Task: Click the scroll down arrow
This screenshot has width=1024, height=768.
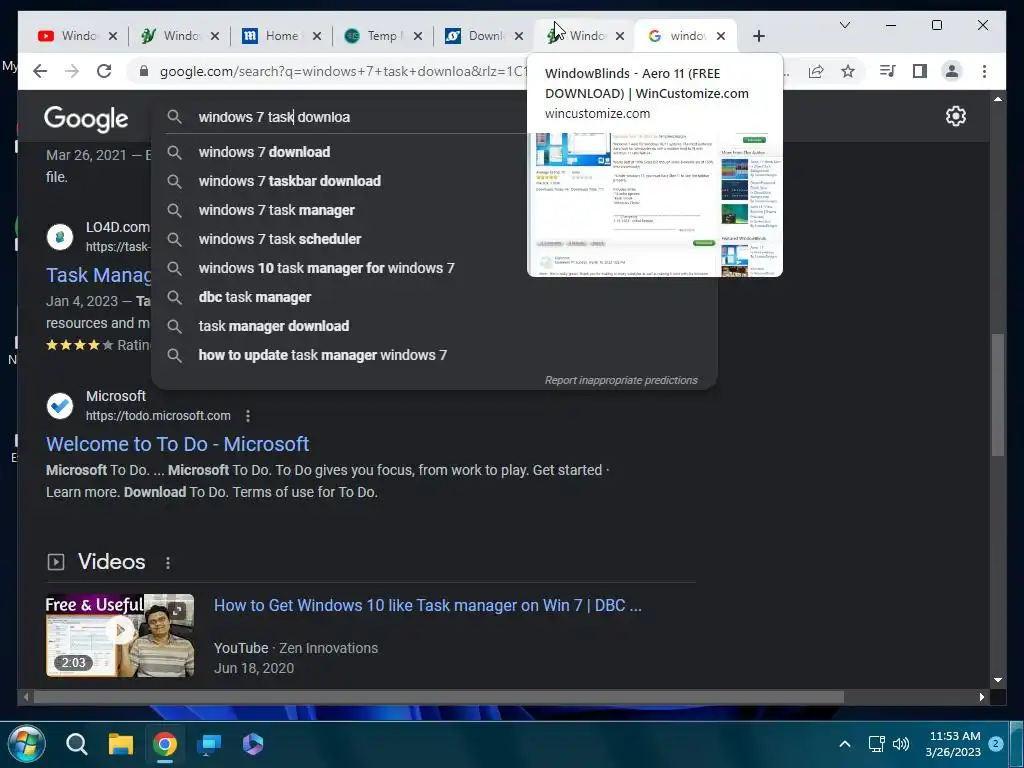Action: click(x=997, y=680)
